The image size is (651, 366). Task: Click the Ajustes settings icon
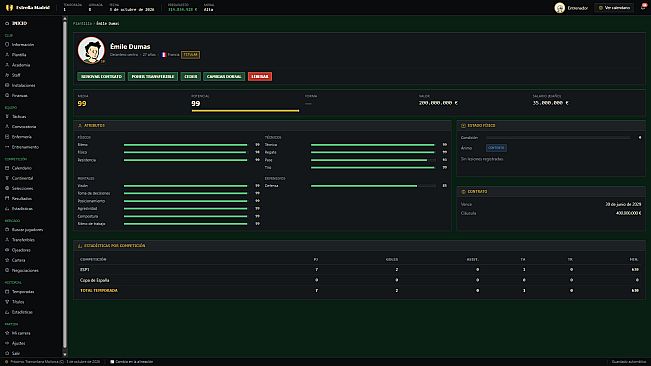pyautogui.click(x=7, y=343)
